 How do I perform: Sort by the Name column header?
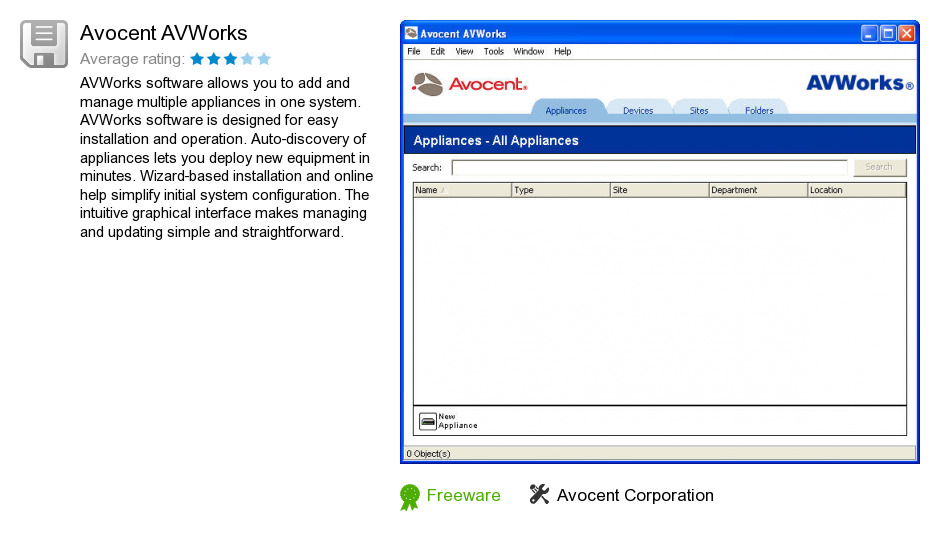[x=462, y=190]
